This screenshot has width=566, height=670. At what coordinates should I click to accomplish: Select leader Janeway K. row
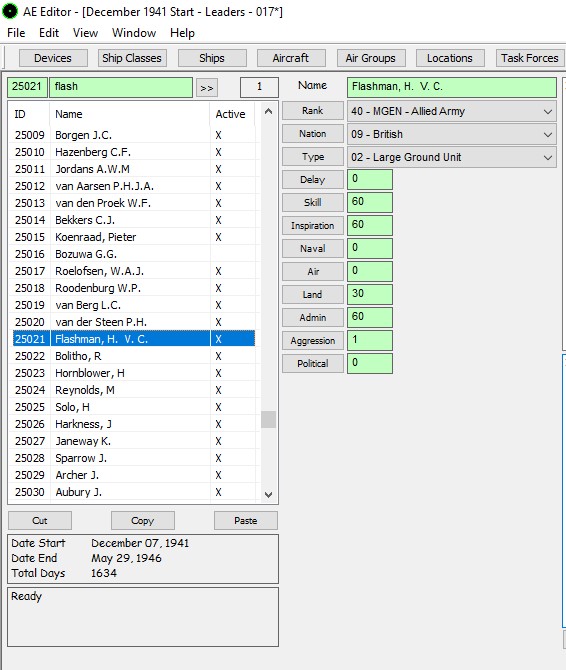[132, 441]
